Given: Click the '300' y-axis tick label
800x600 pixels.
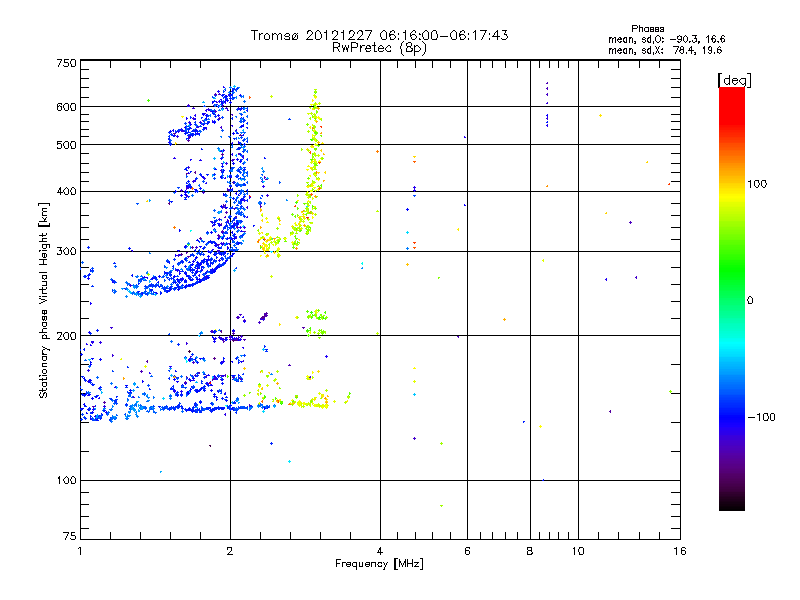Looking at the screenshot, I should click(x=67, y=252).
